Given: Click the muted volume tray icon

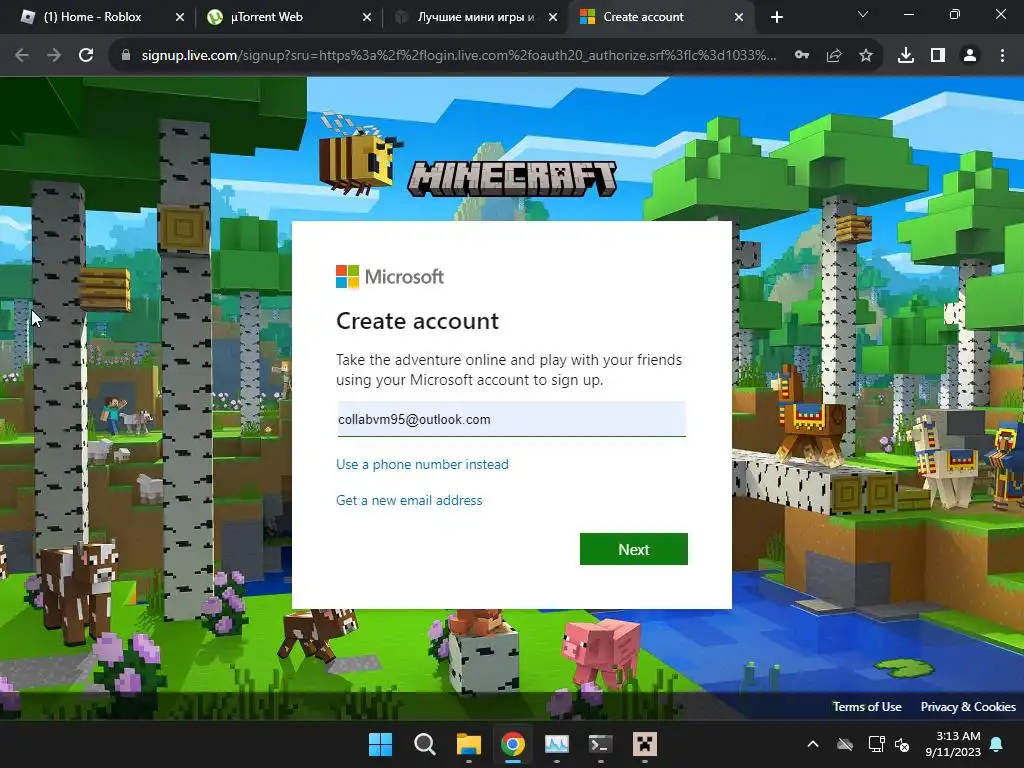Looking at the screenshot, I should 903,744.
